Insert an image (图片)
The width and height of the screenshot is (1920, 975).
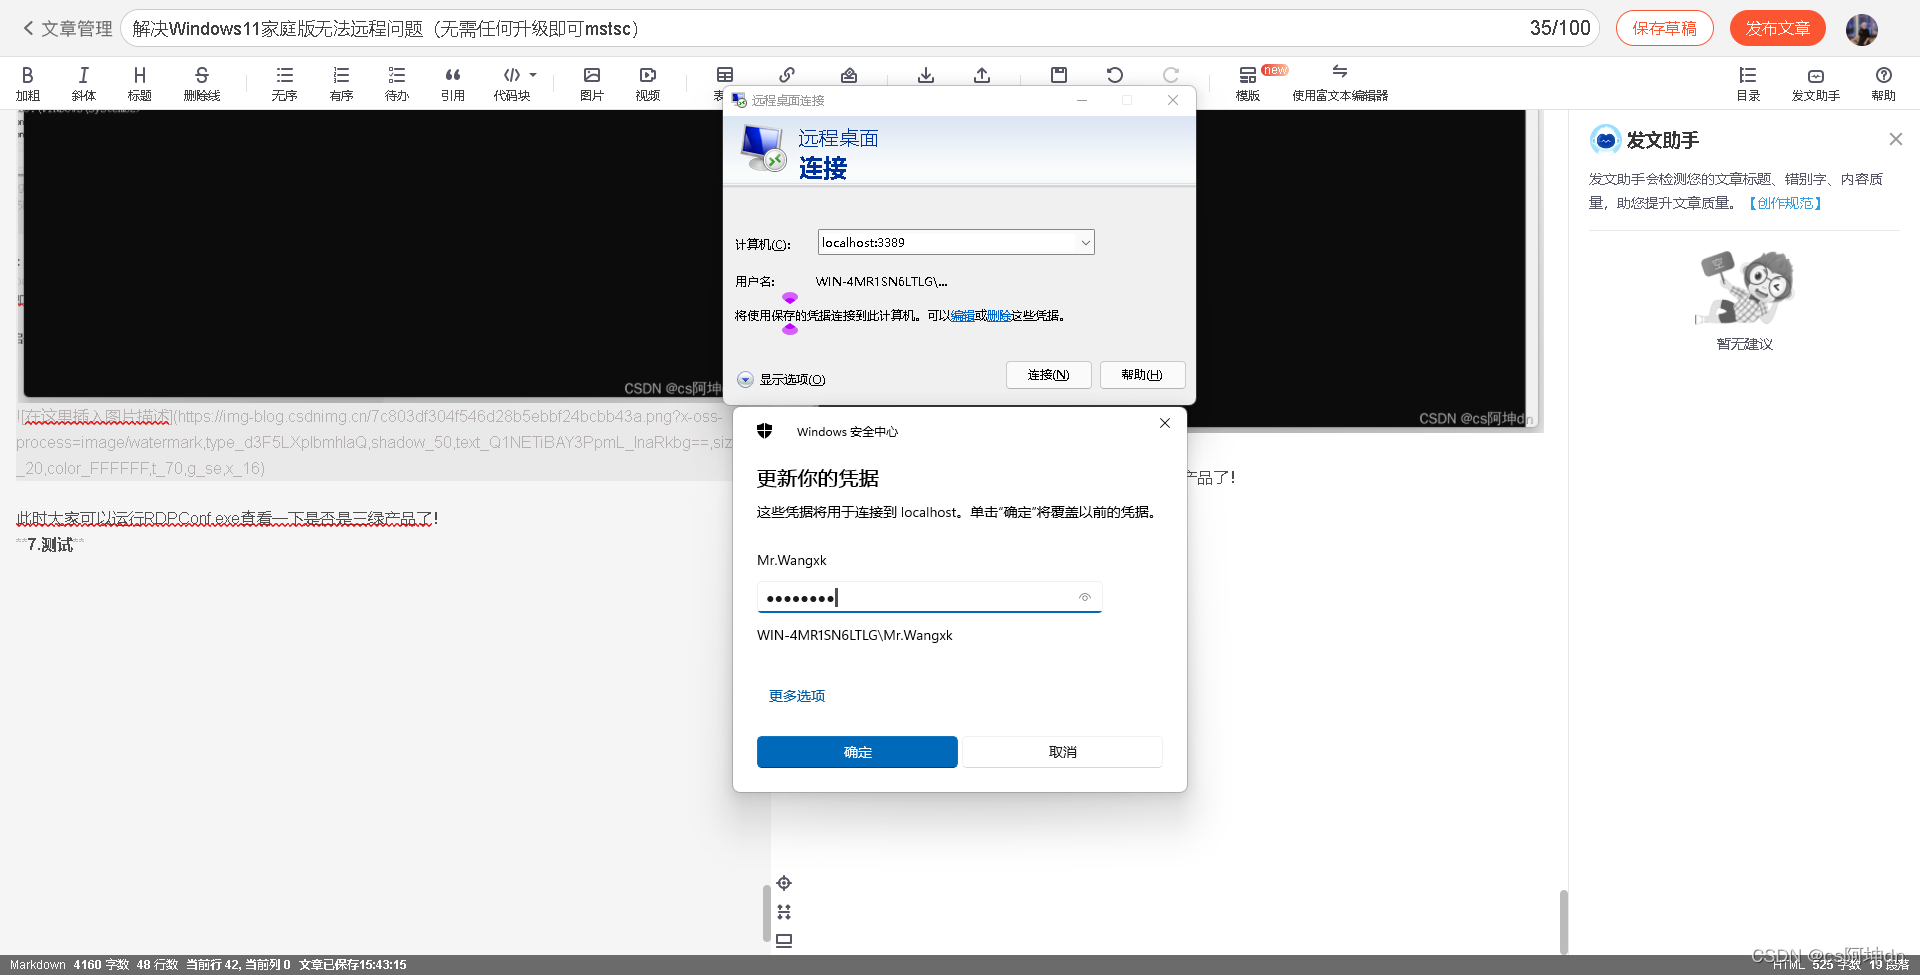592,83
